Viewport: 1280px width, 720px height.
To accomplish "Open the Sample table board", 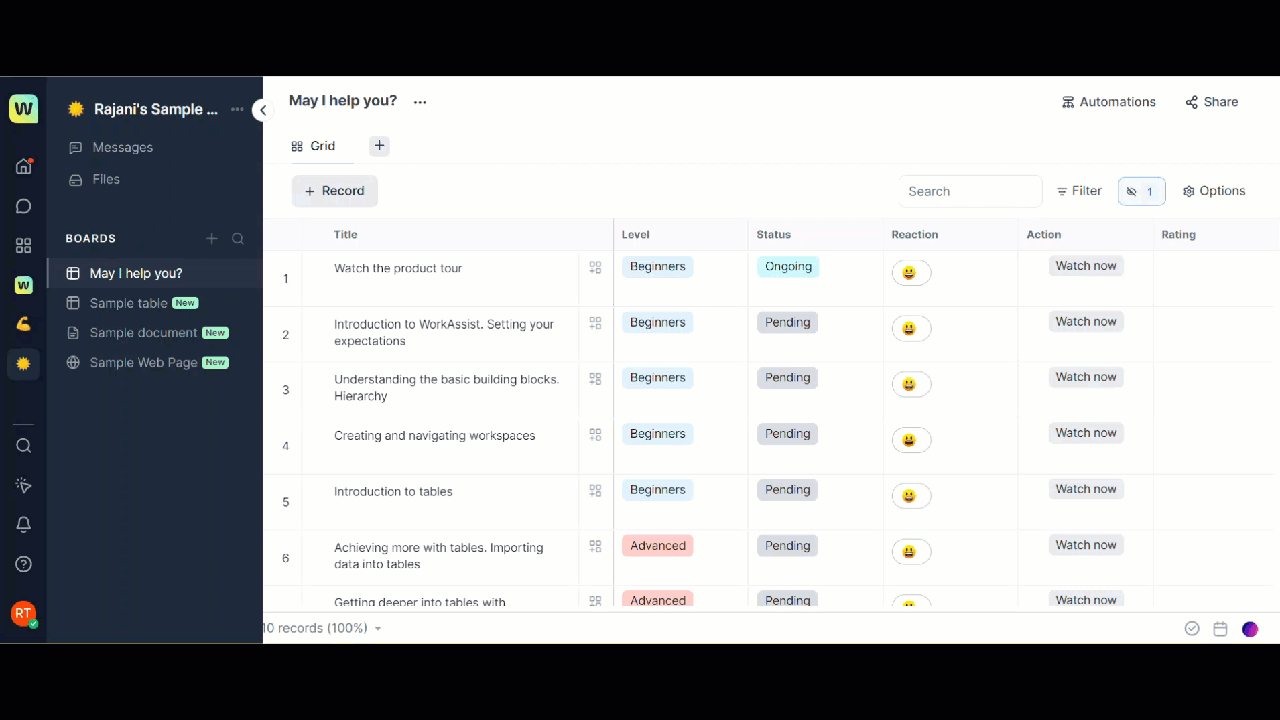I will (129, 303).
